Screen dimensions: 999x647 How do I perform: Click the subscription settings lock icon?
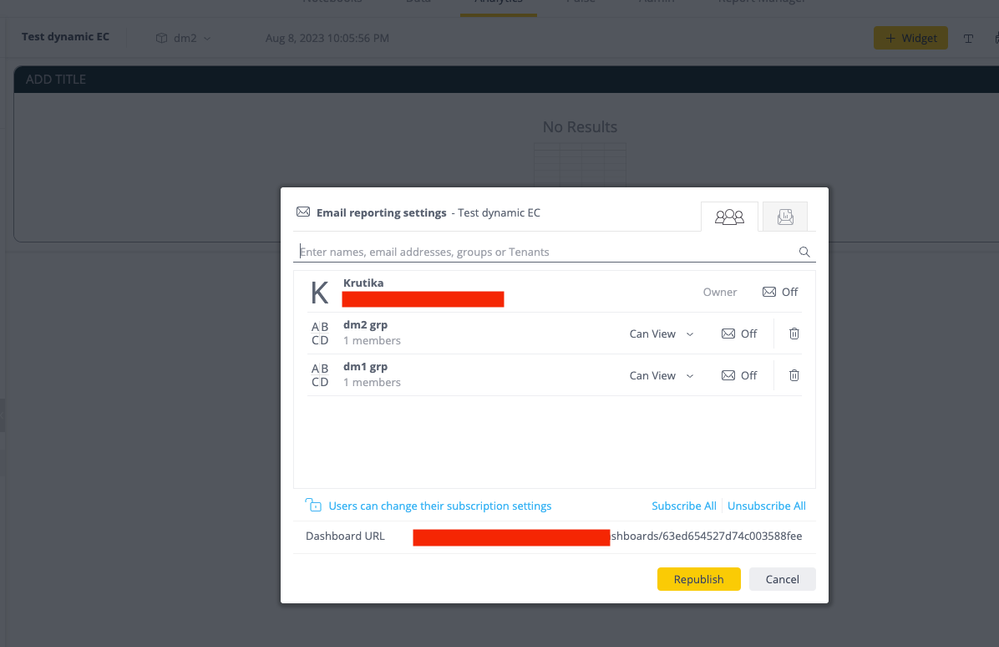coord(314,506)
